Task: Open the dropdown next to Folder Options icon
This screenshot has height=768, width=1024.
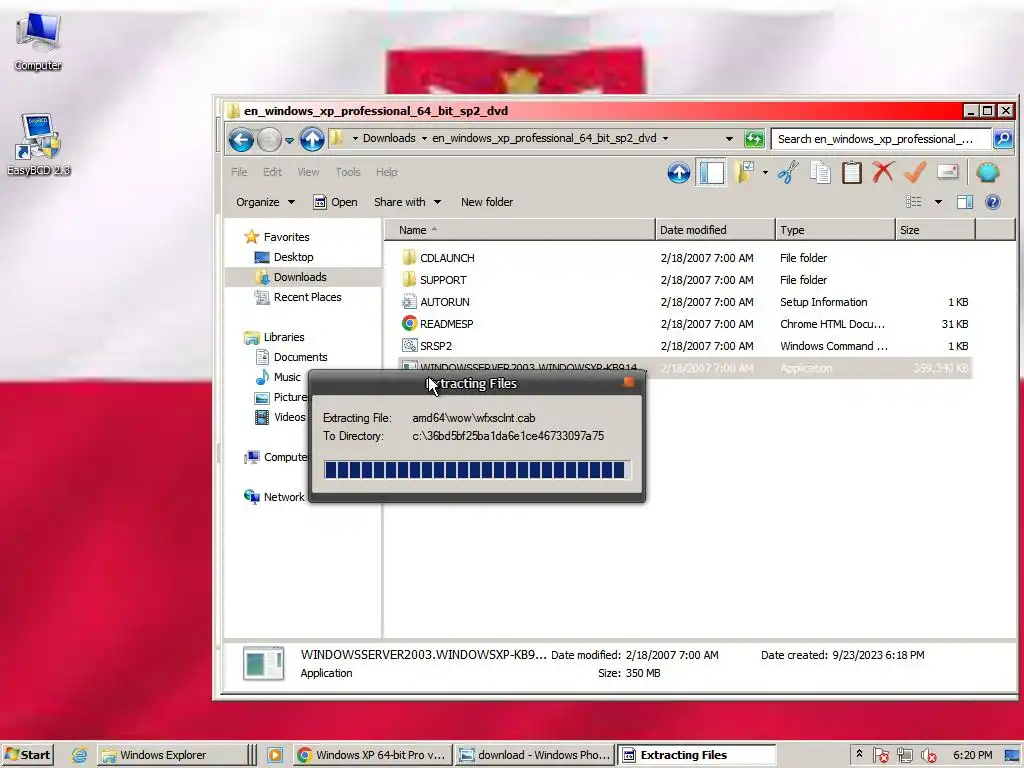Action: click(x=765, y=172)
